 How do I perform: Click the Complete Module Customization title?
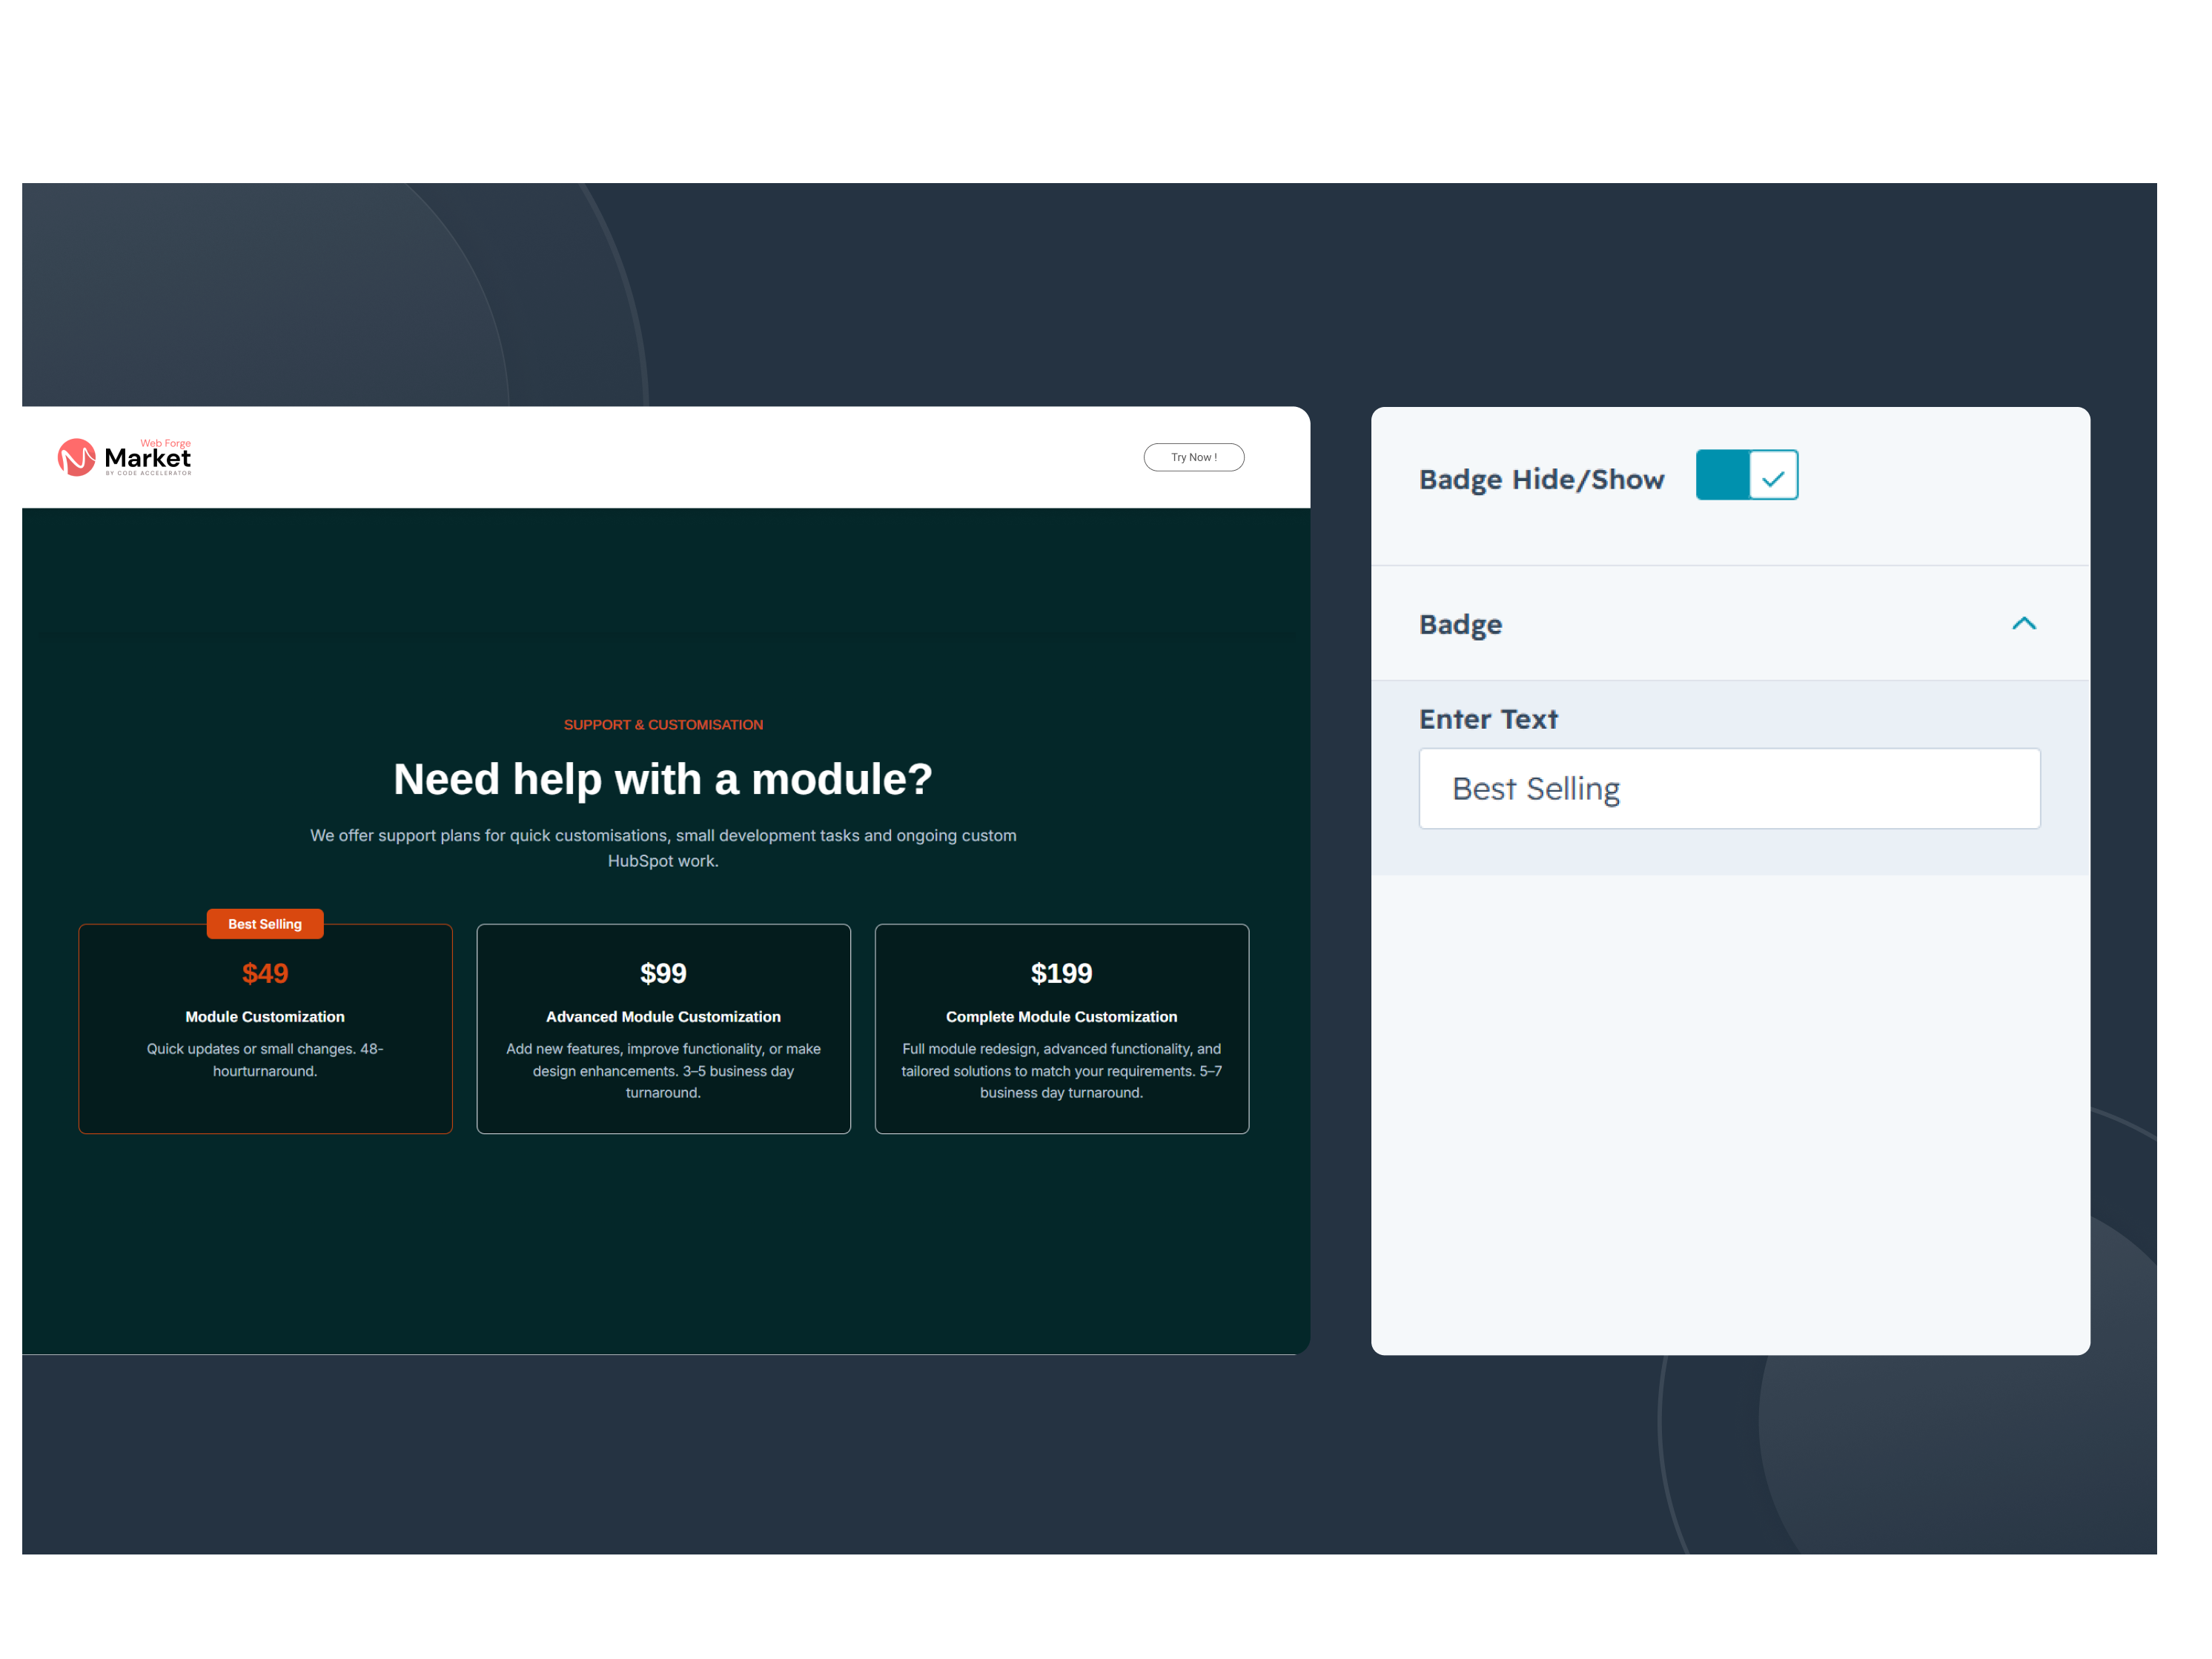[x=1061, y=1016]
